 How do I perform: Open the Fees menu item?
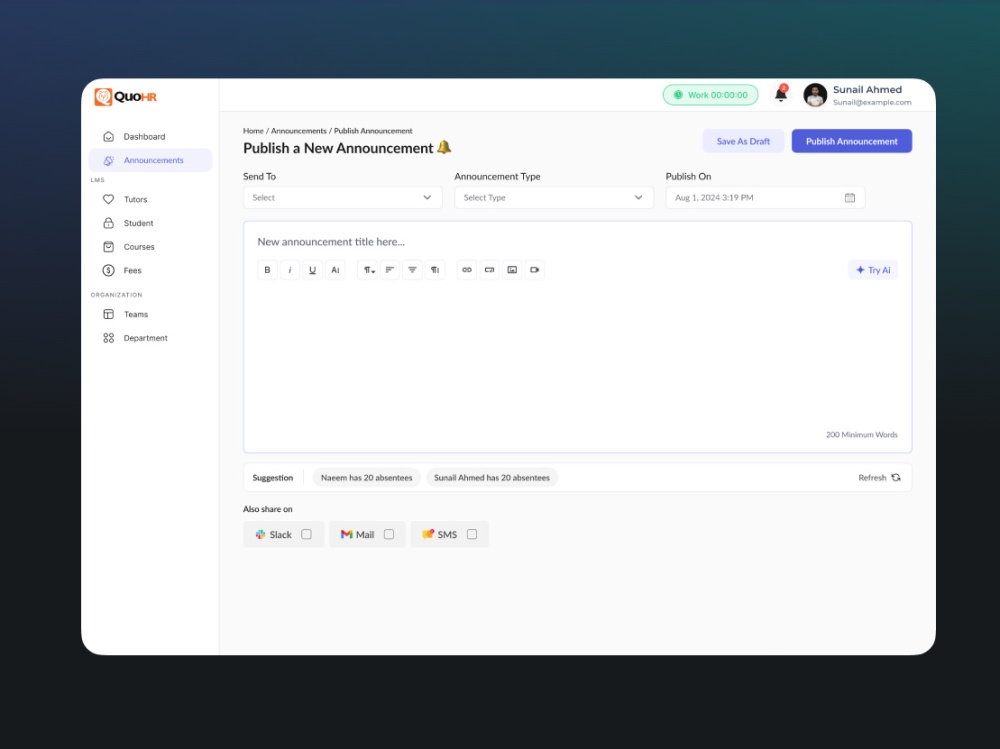(150, 271)
